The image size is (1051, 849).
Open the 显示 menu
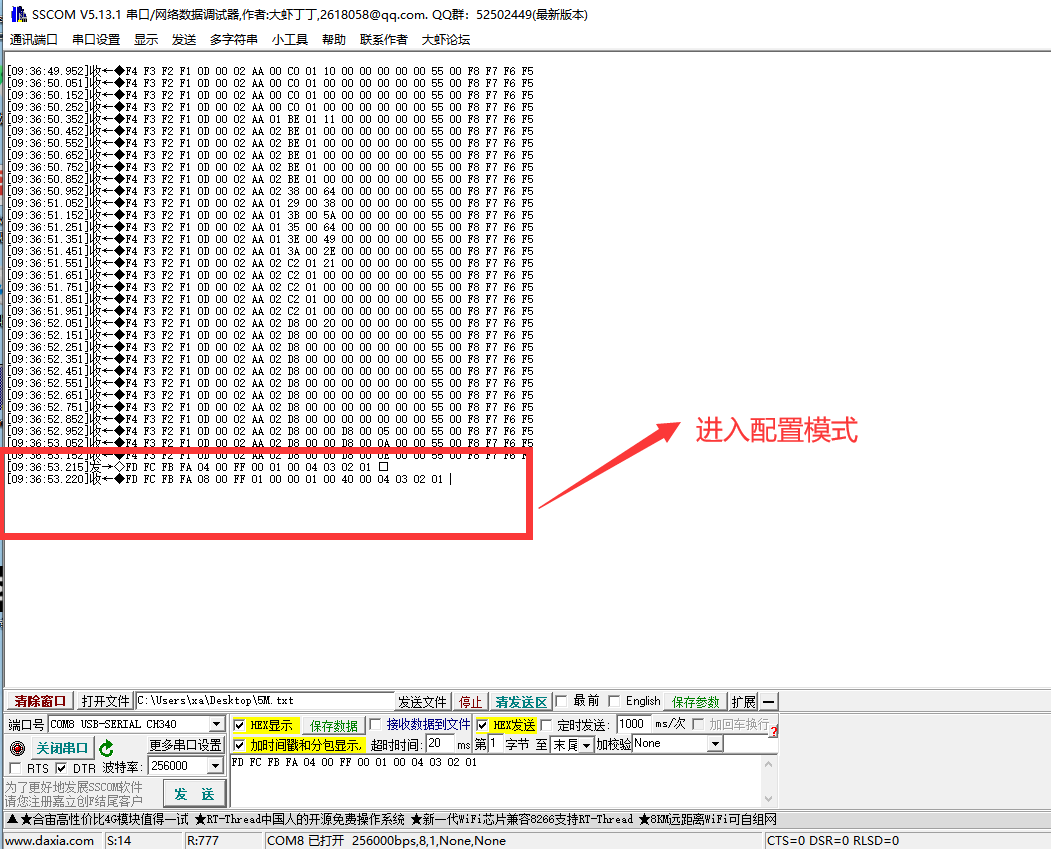(x=146, y=40)
